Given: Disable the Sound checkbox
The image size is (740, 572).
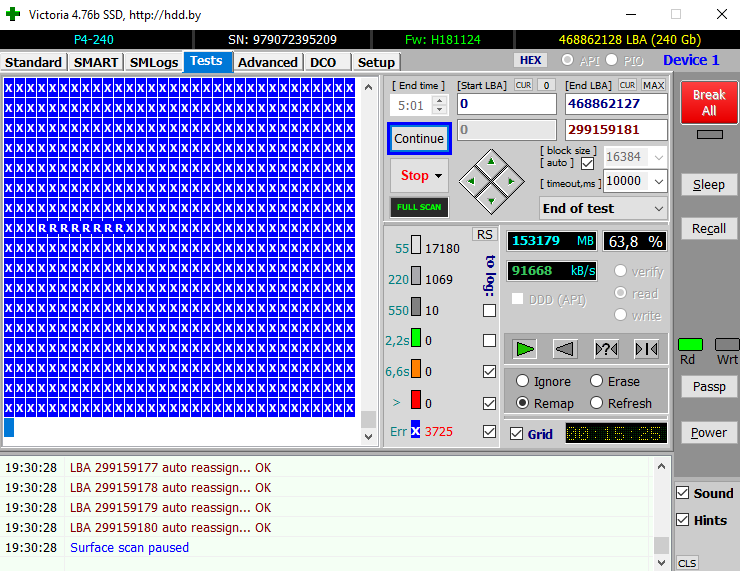Looking at the screenshot, I should (682, 493).
